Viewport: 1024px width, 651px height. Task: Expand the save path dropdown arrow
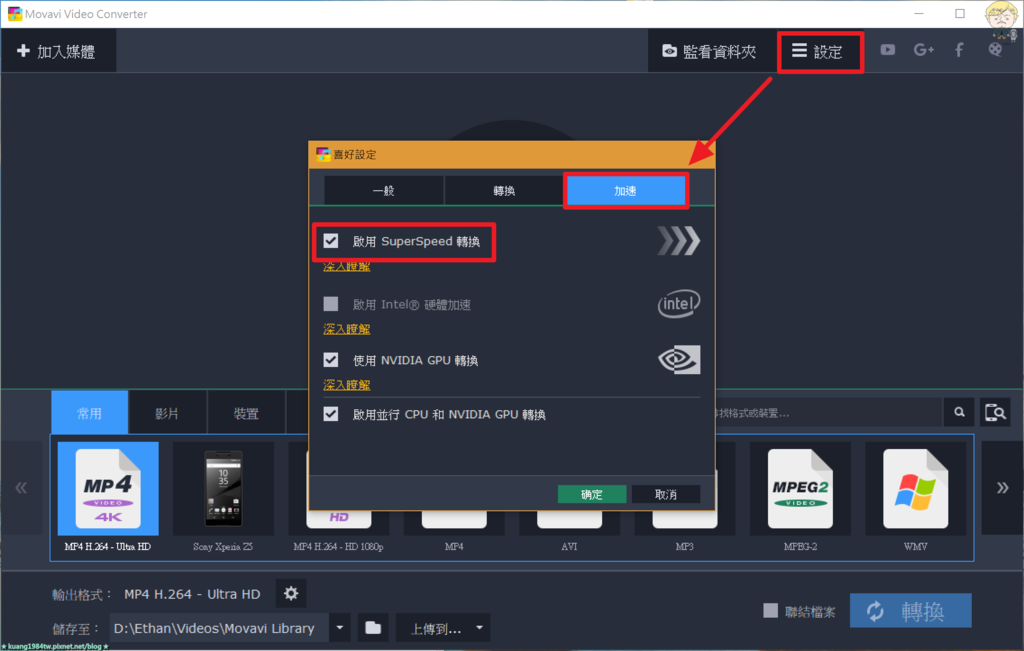(340, 628)
